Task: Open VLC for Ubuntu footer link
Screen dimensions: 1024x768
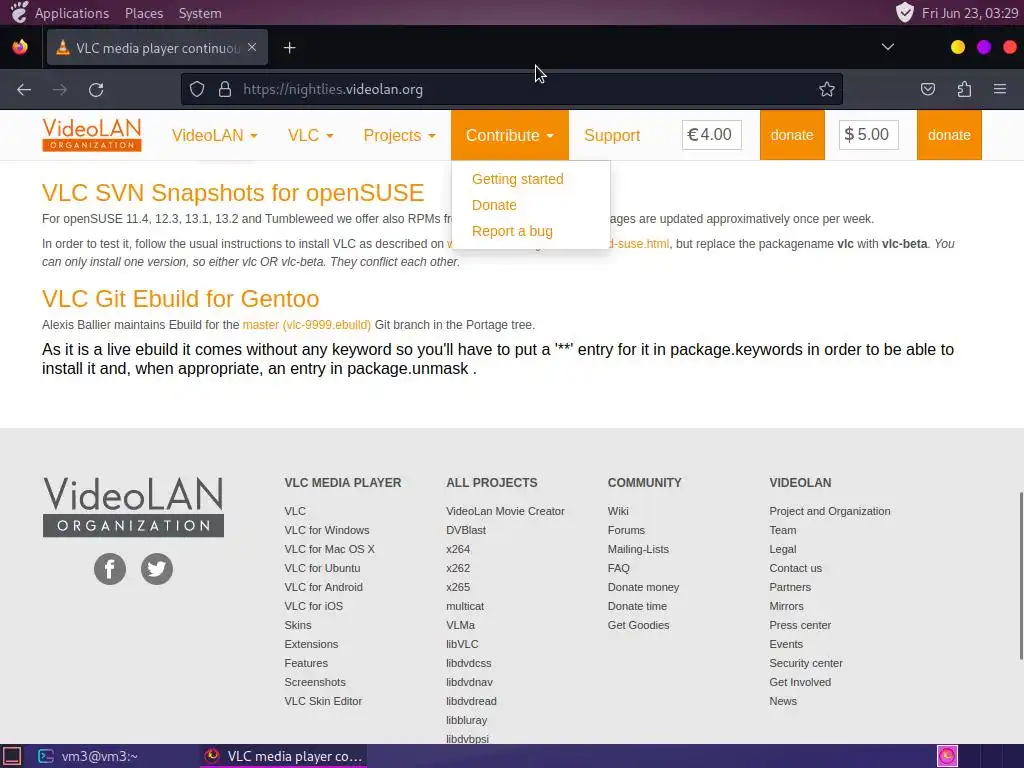Action: click(322, 568)
